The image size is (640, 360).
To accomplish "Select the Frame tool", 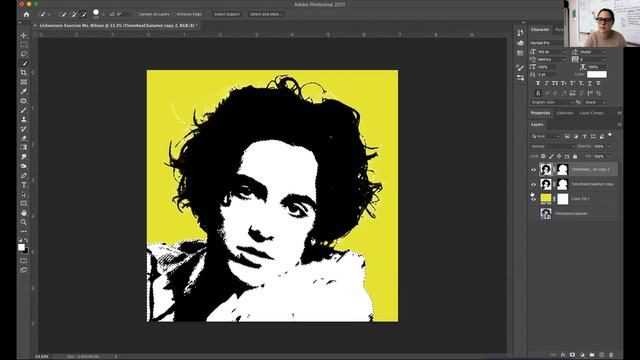I will click(x=24, y=82).
